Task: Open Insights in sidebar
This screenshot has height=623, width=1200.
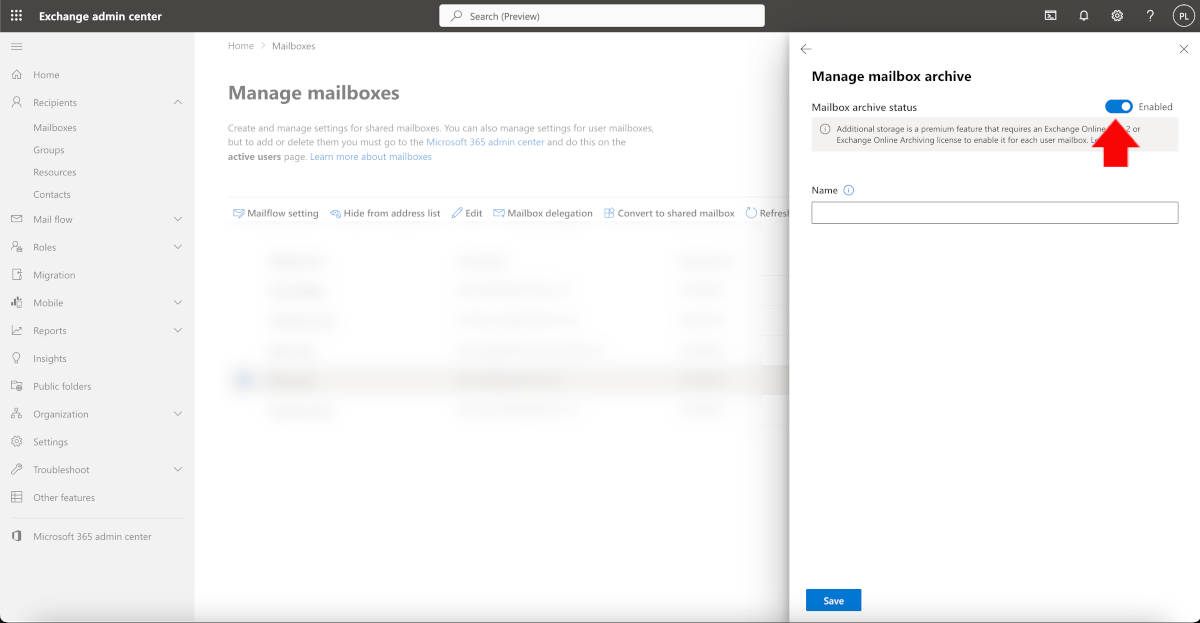Action: (50, 358)
